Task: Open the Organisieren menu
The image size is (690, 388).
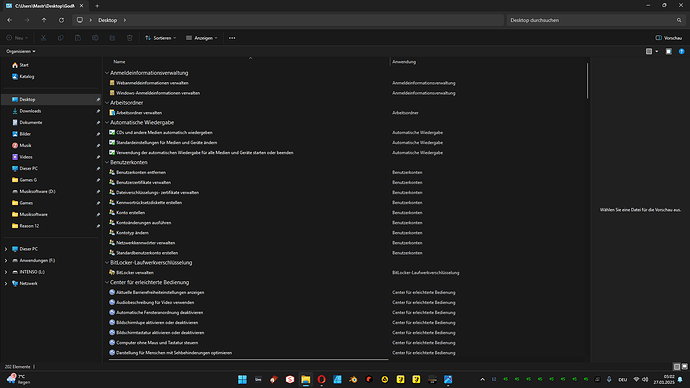Action: click(21, 51)
